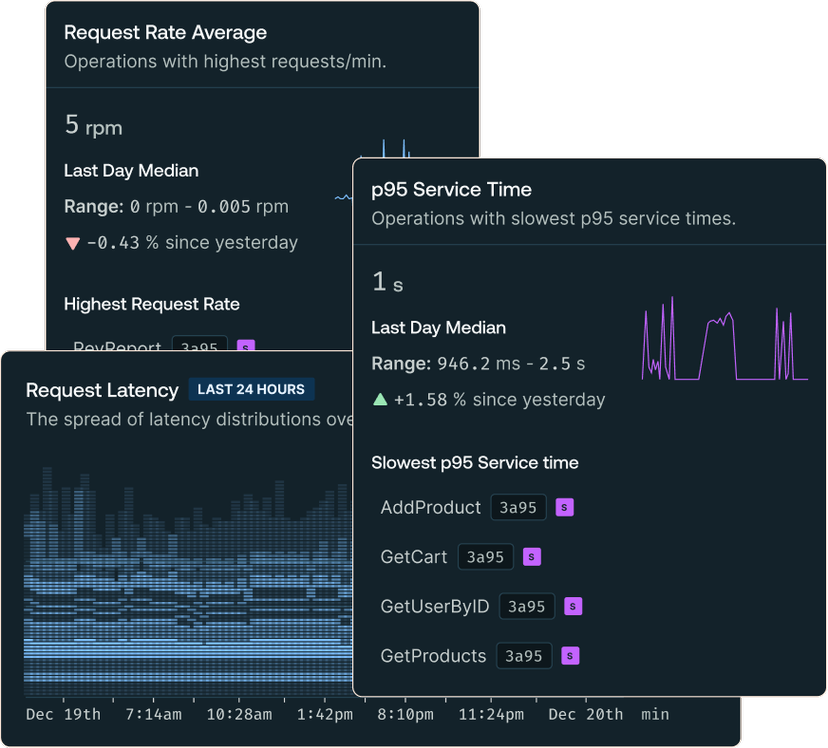Screen dimensions: 828x748
Task: Open the GetProducts operation link
Action: [433, 656]
